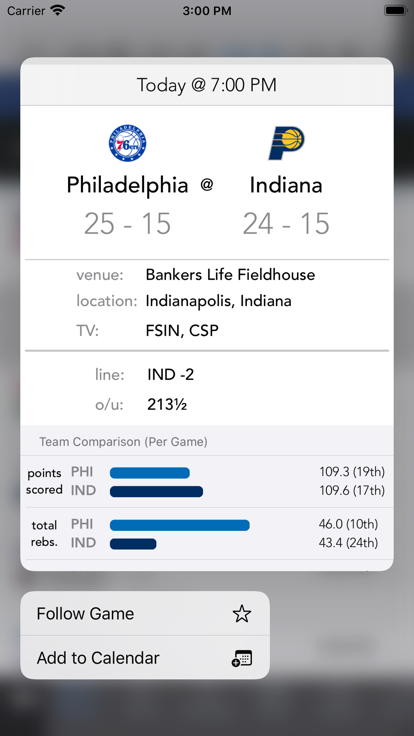Tap the battery indicator icon
Viewport: 414px width, 736px height.
pos(395,10)
